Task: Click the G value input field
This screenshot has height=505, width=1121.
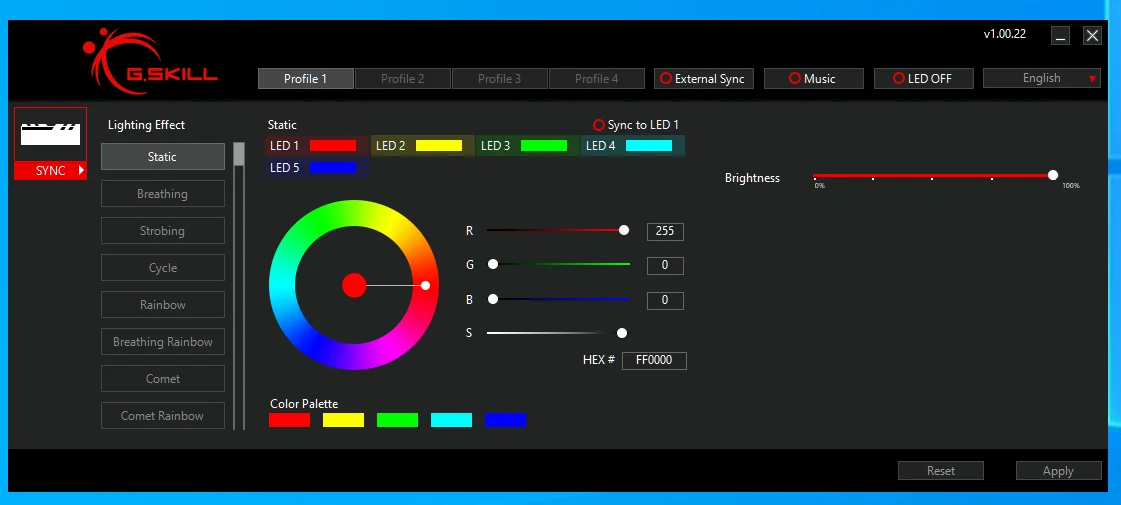Action: click(x=665, y=266)
